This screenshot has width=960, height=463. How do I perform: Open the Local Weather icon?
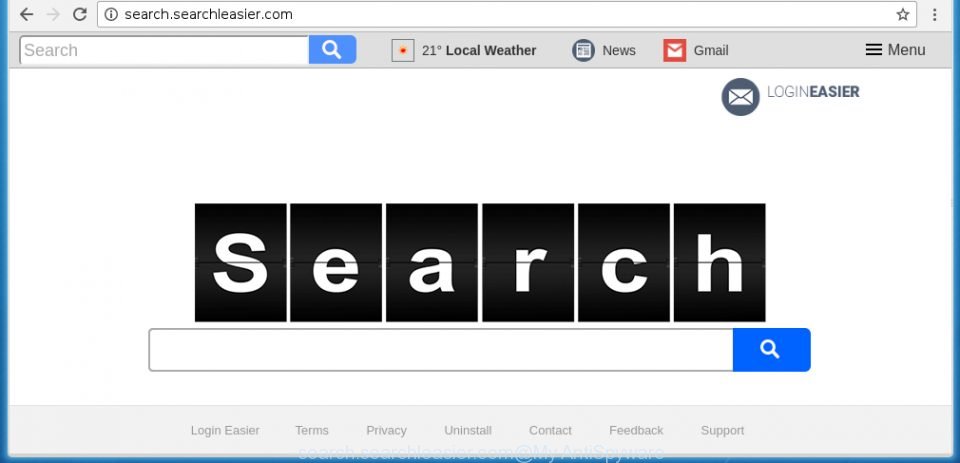pyautogui.click(x=403, y=50)
